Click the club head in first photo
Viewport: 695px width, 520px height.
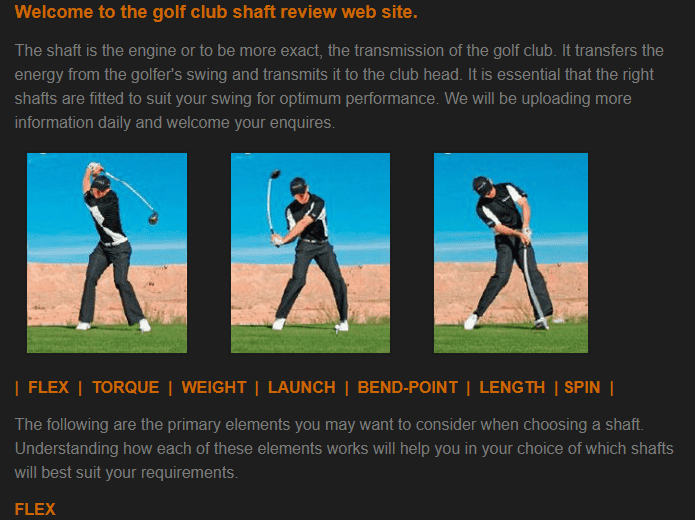(x=153, y=218)
